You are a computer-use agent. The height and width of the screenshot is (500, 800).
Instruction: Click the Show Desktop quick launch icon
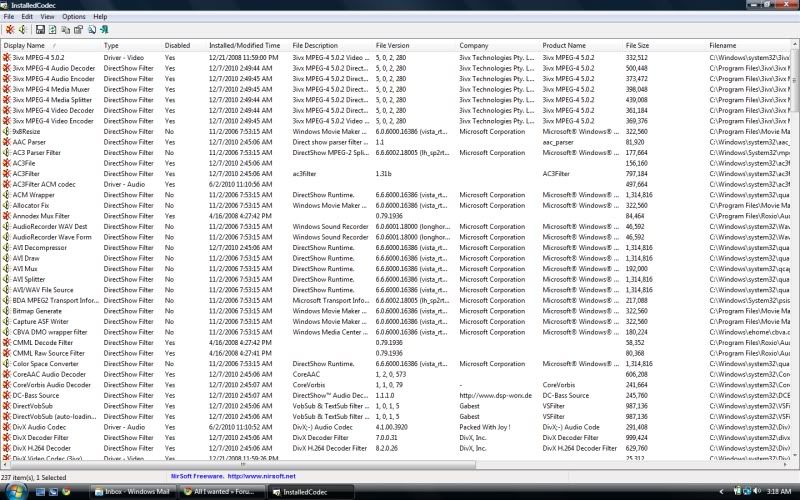40,492
